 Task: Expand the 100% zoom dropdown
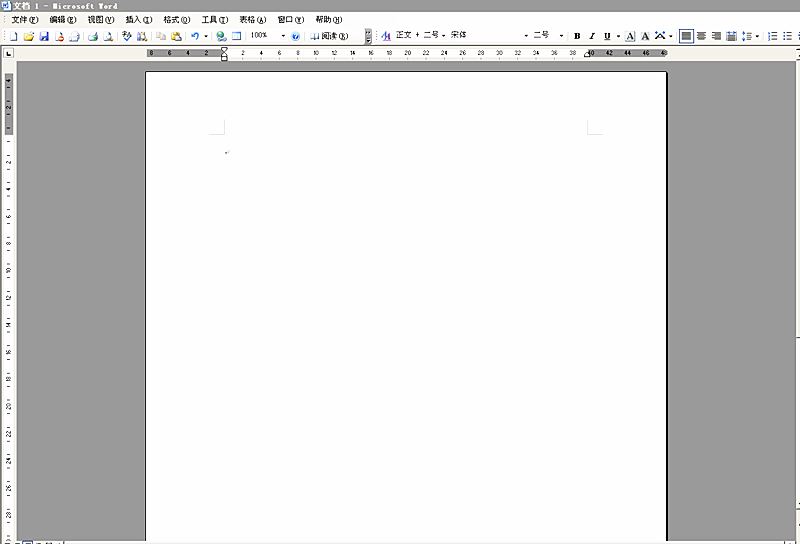click(x=283, y=36)
